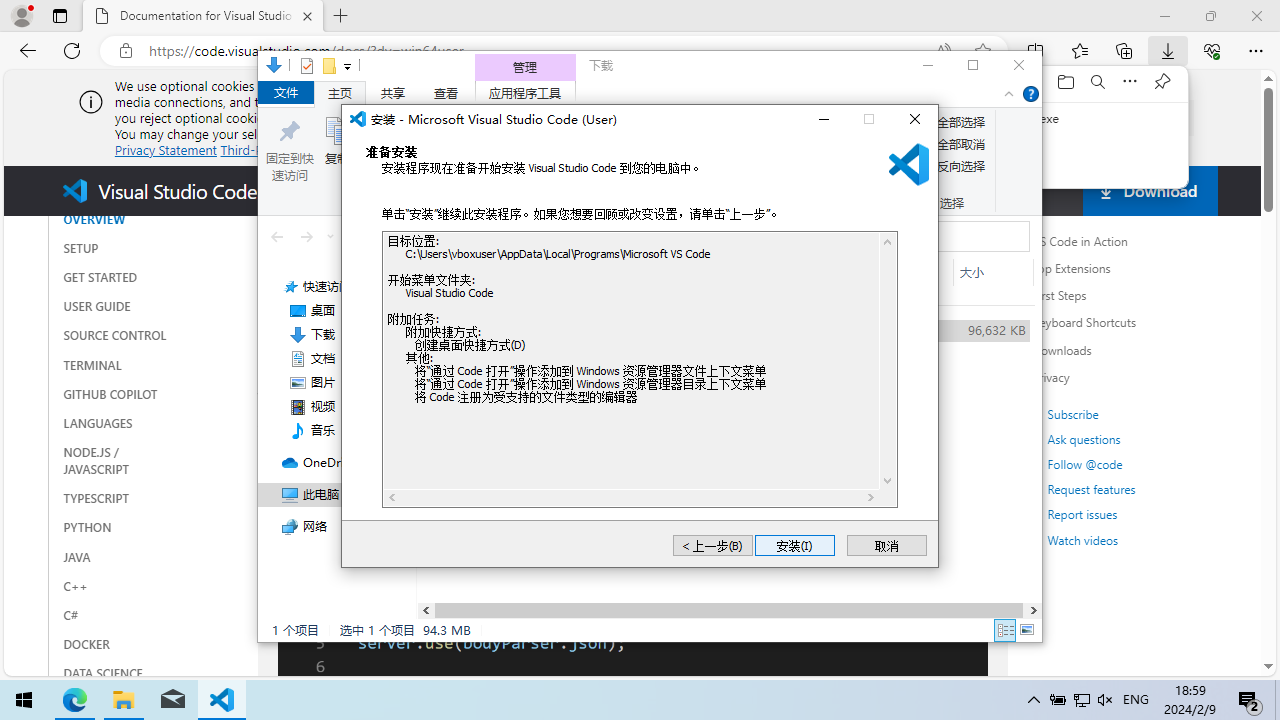Image resolution: width=1280 pixels, height=720 pixels.
Task: Open more options in Edge downloads popup
Action: (x=1130, y=82)
